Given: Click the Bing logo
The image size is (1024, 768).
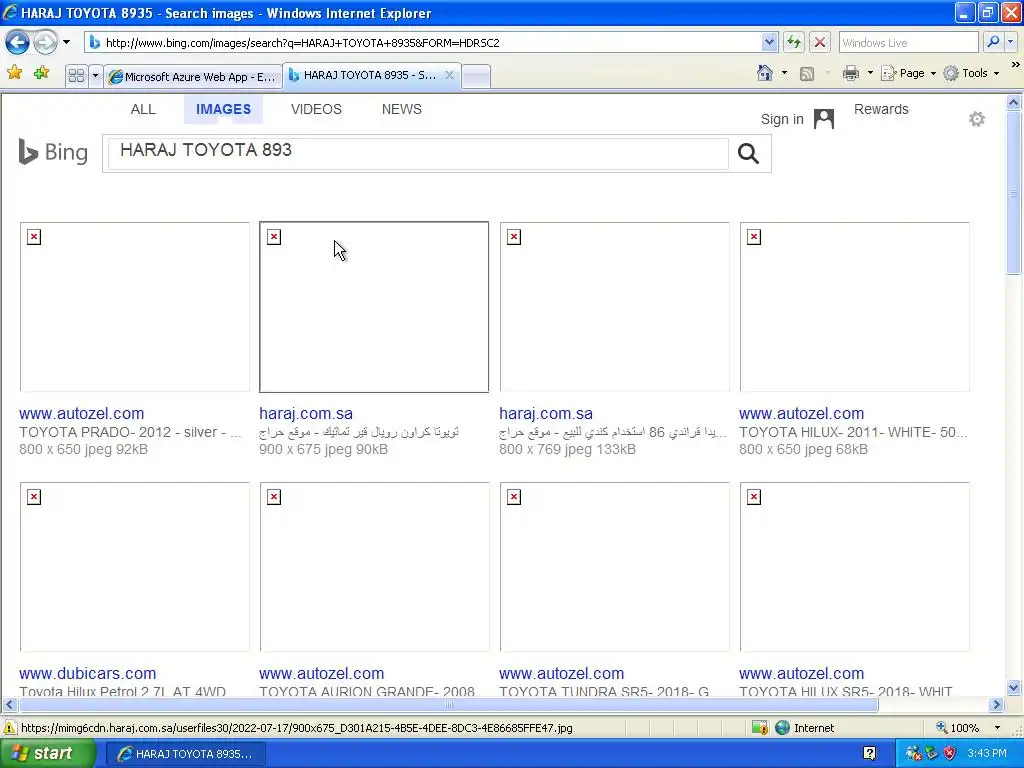Looking at the screenshot, I should pos(53,152).
